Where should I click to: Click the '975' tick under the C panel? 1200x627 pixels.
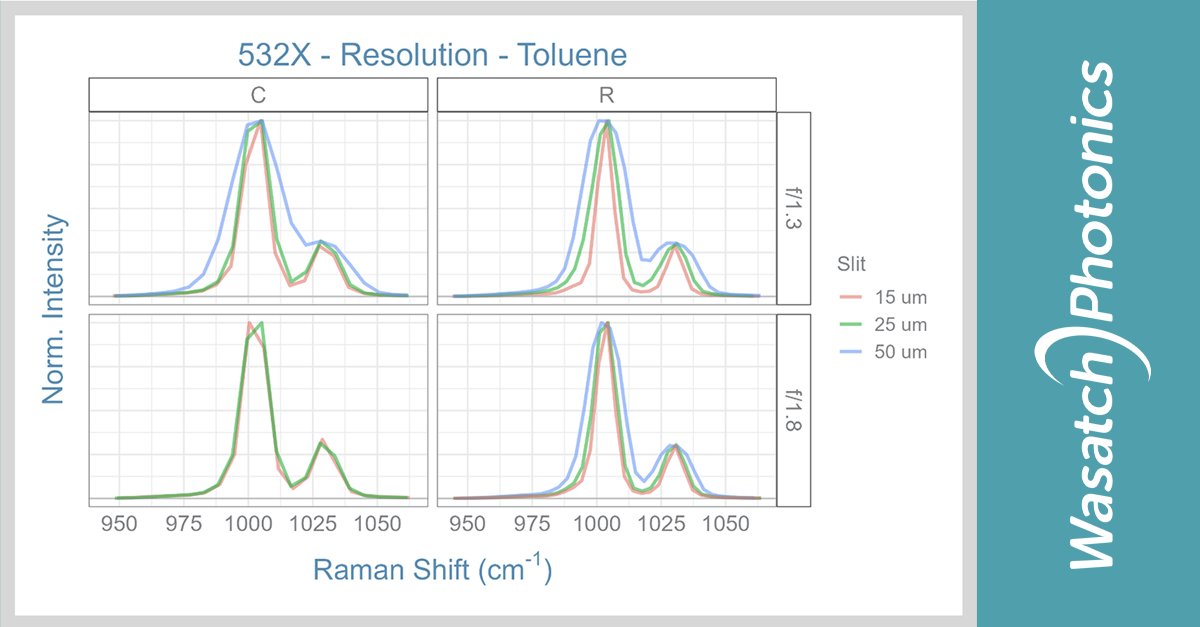(184, 524)
